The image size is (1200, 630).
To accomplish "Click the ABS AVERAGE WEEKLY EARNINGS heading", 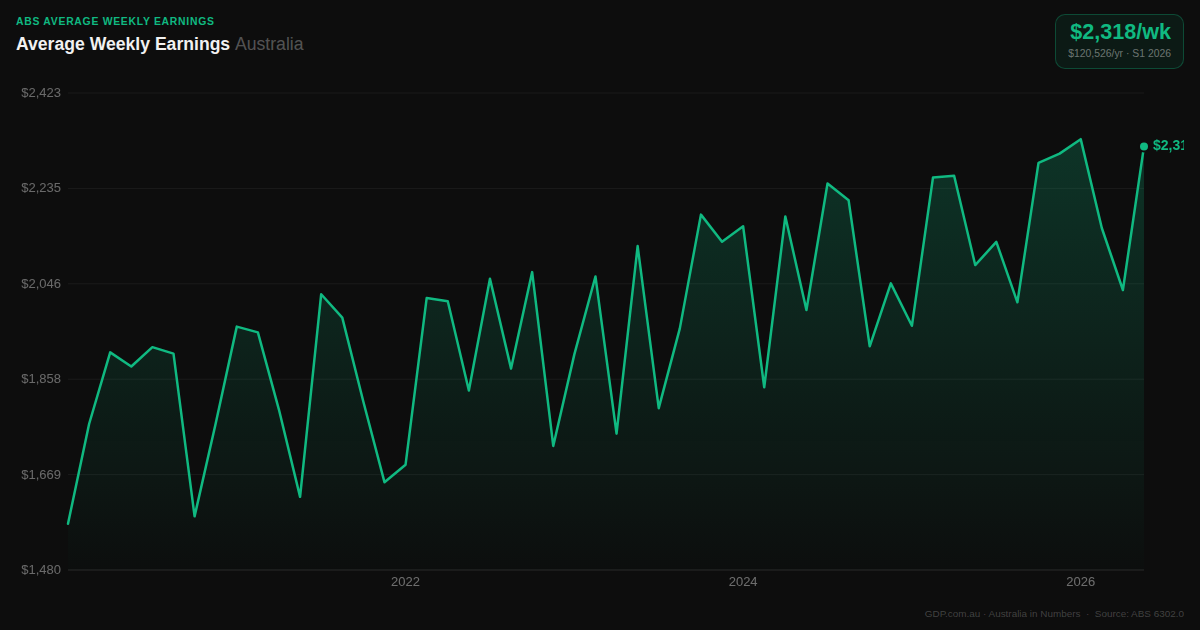I will 115,21.
